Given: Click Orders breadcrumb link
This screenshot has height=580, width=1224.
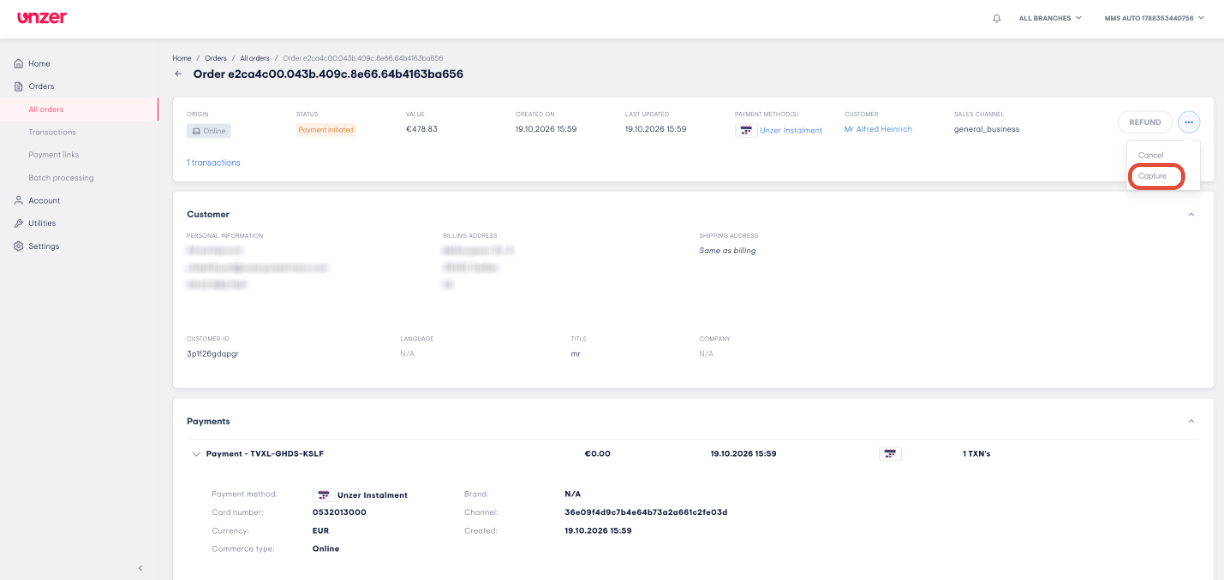Looking at the screenshot, I should [215, 58].
